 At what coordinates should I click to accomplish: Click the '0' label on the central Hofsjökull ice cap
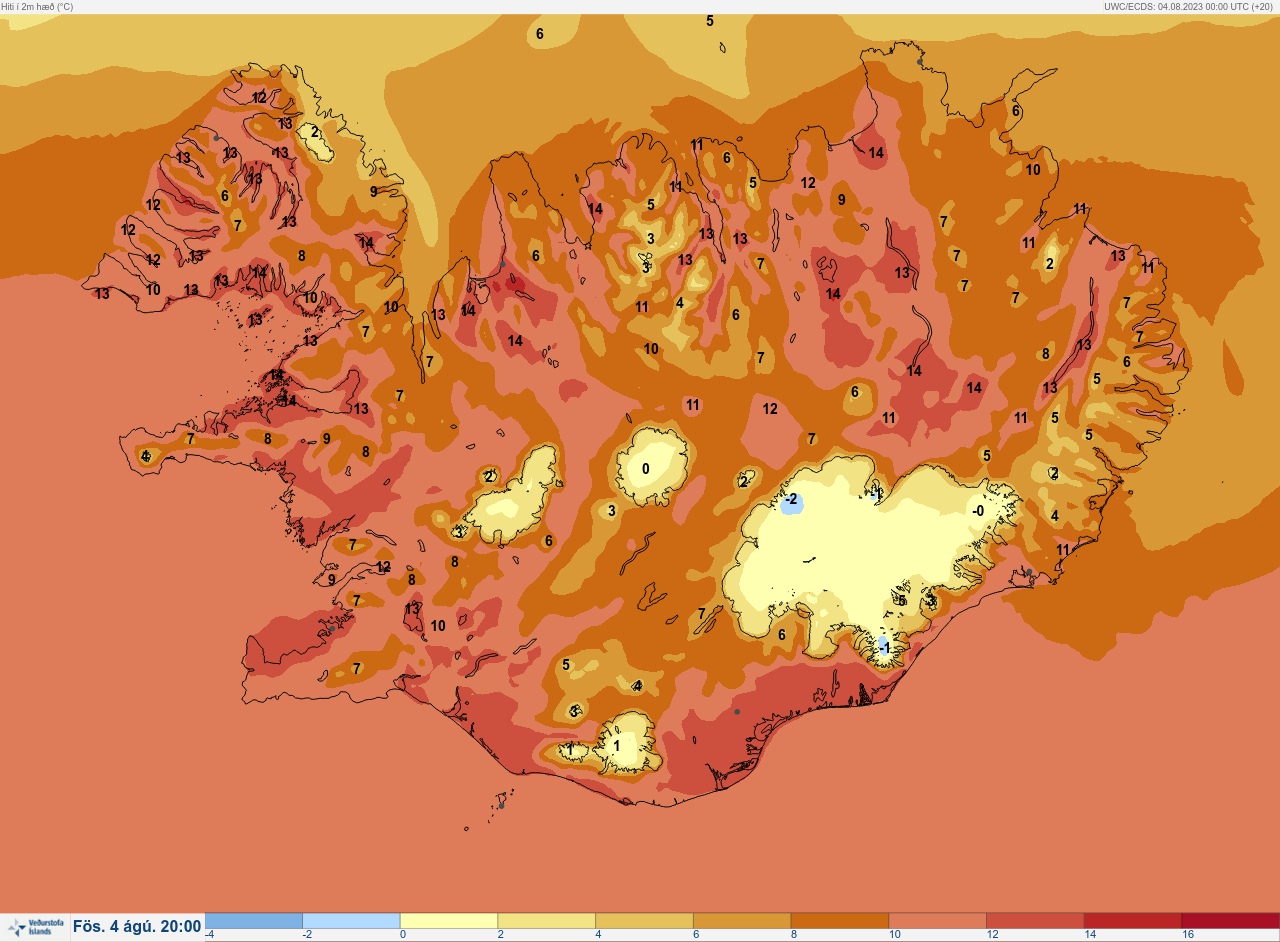(645, 468)
